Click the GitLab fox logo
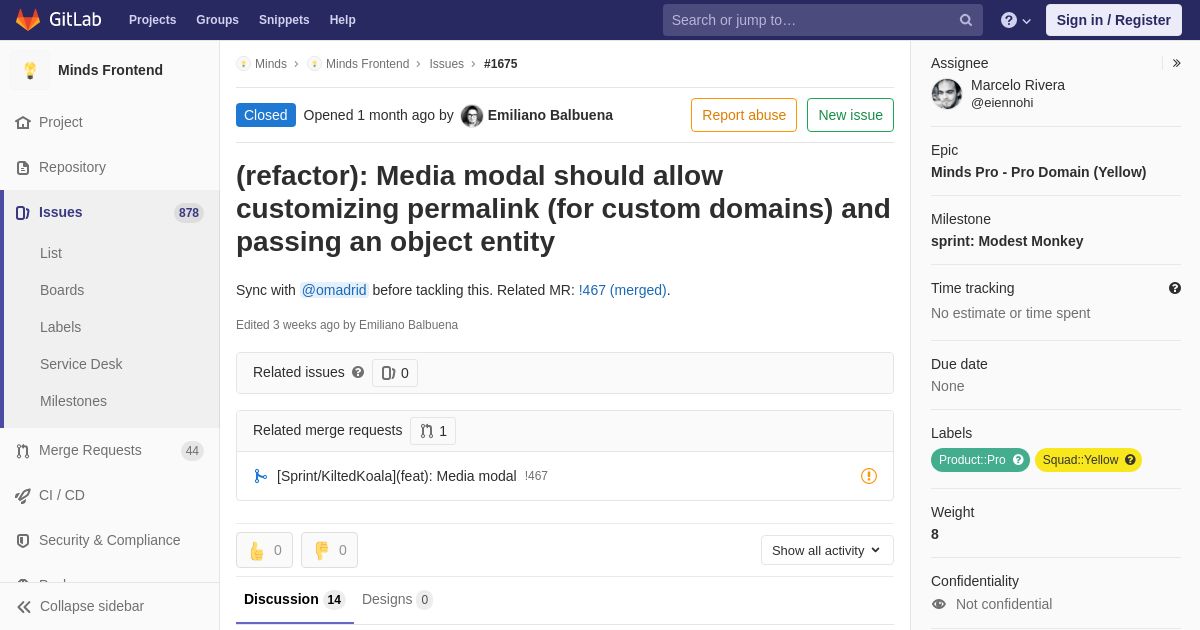 (28, 20)
